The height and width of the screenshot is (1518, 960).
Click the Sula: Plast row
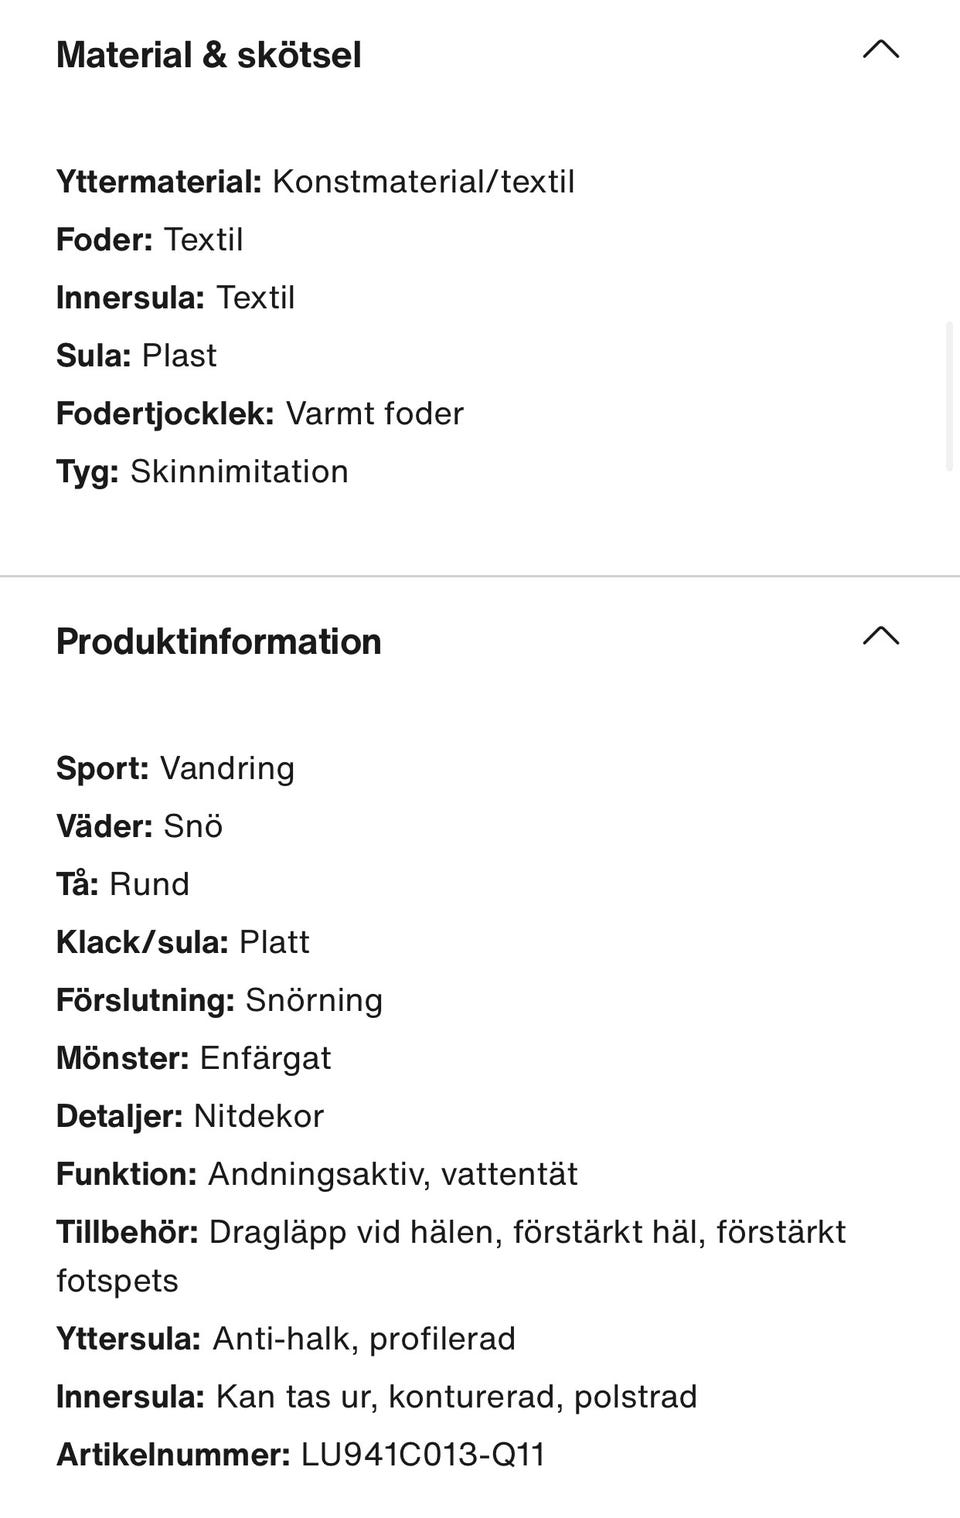(136, 356)
